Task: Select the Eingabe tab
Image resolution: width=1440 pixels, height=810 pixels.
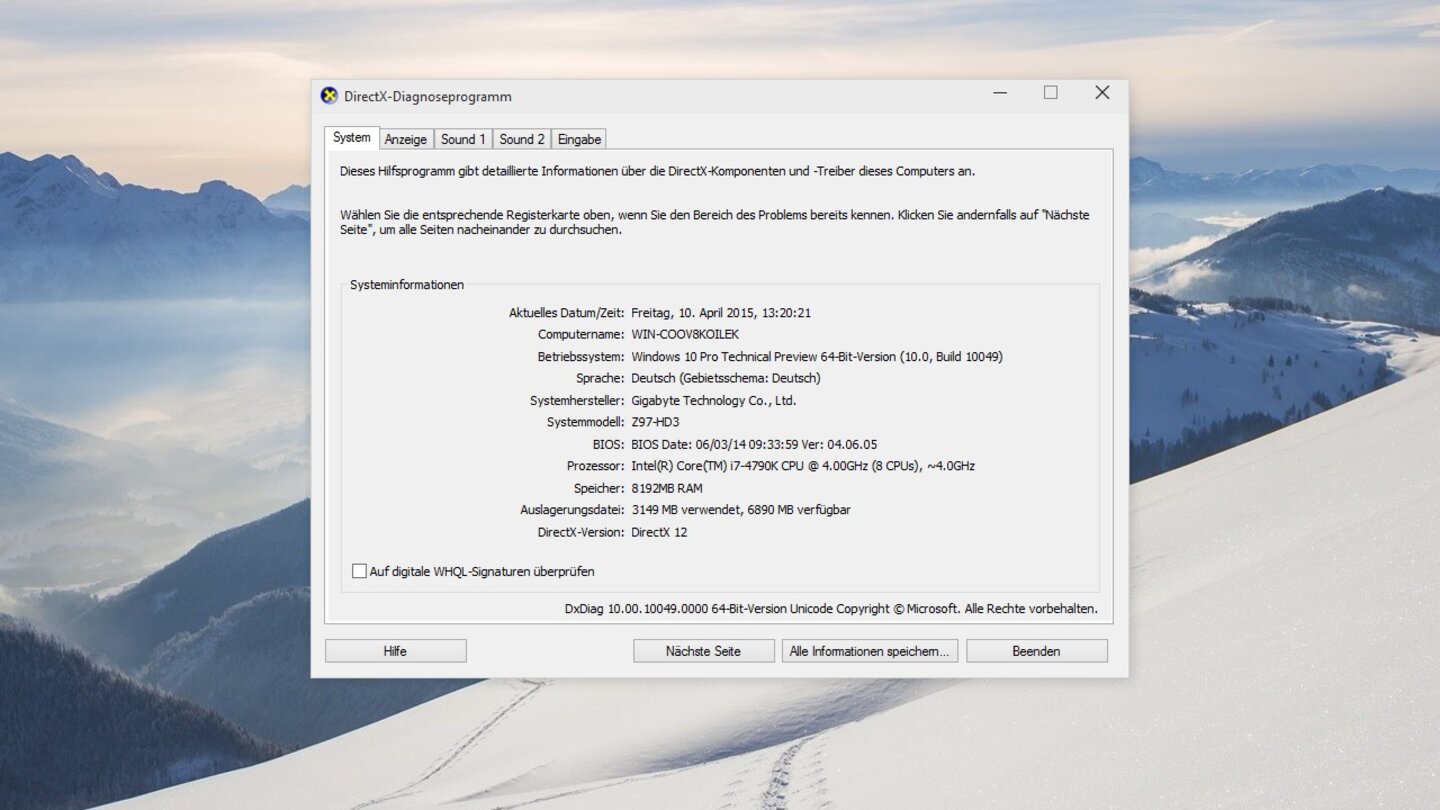Action: (x=580, y=139)
